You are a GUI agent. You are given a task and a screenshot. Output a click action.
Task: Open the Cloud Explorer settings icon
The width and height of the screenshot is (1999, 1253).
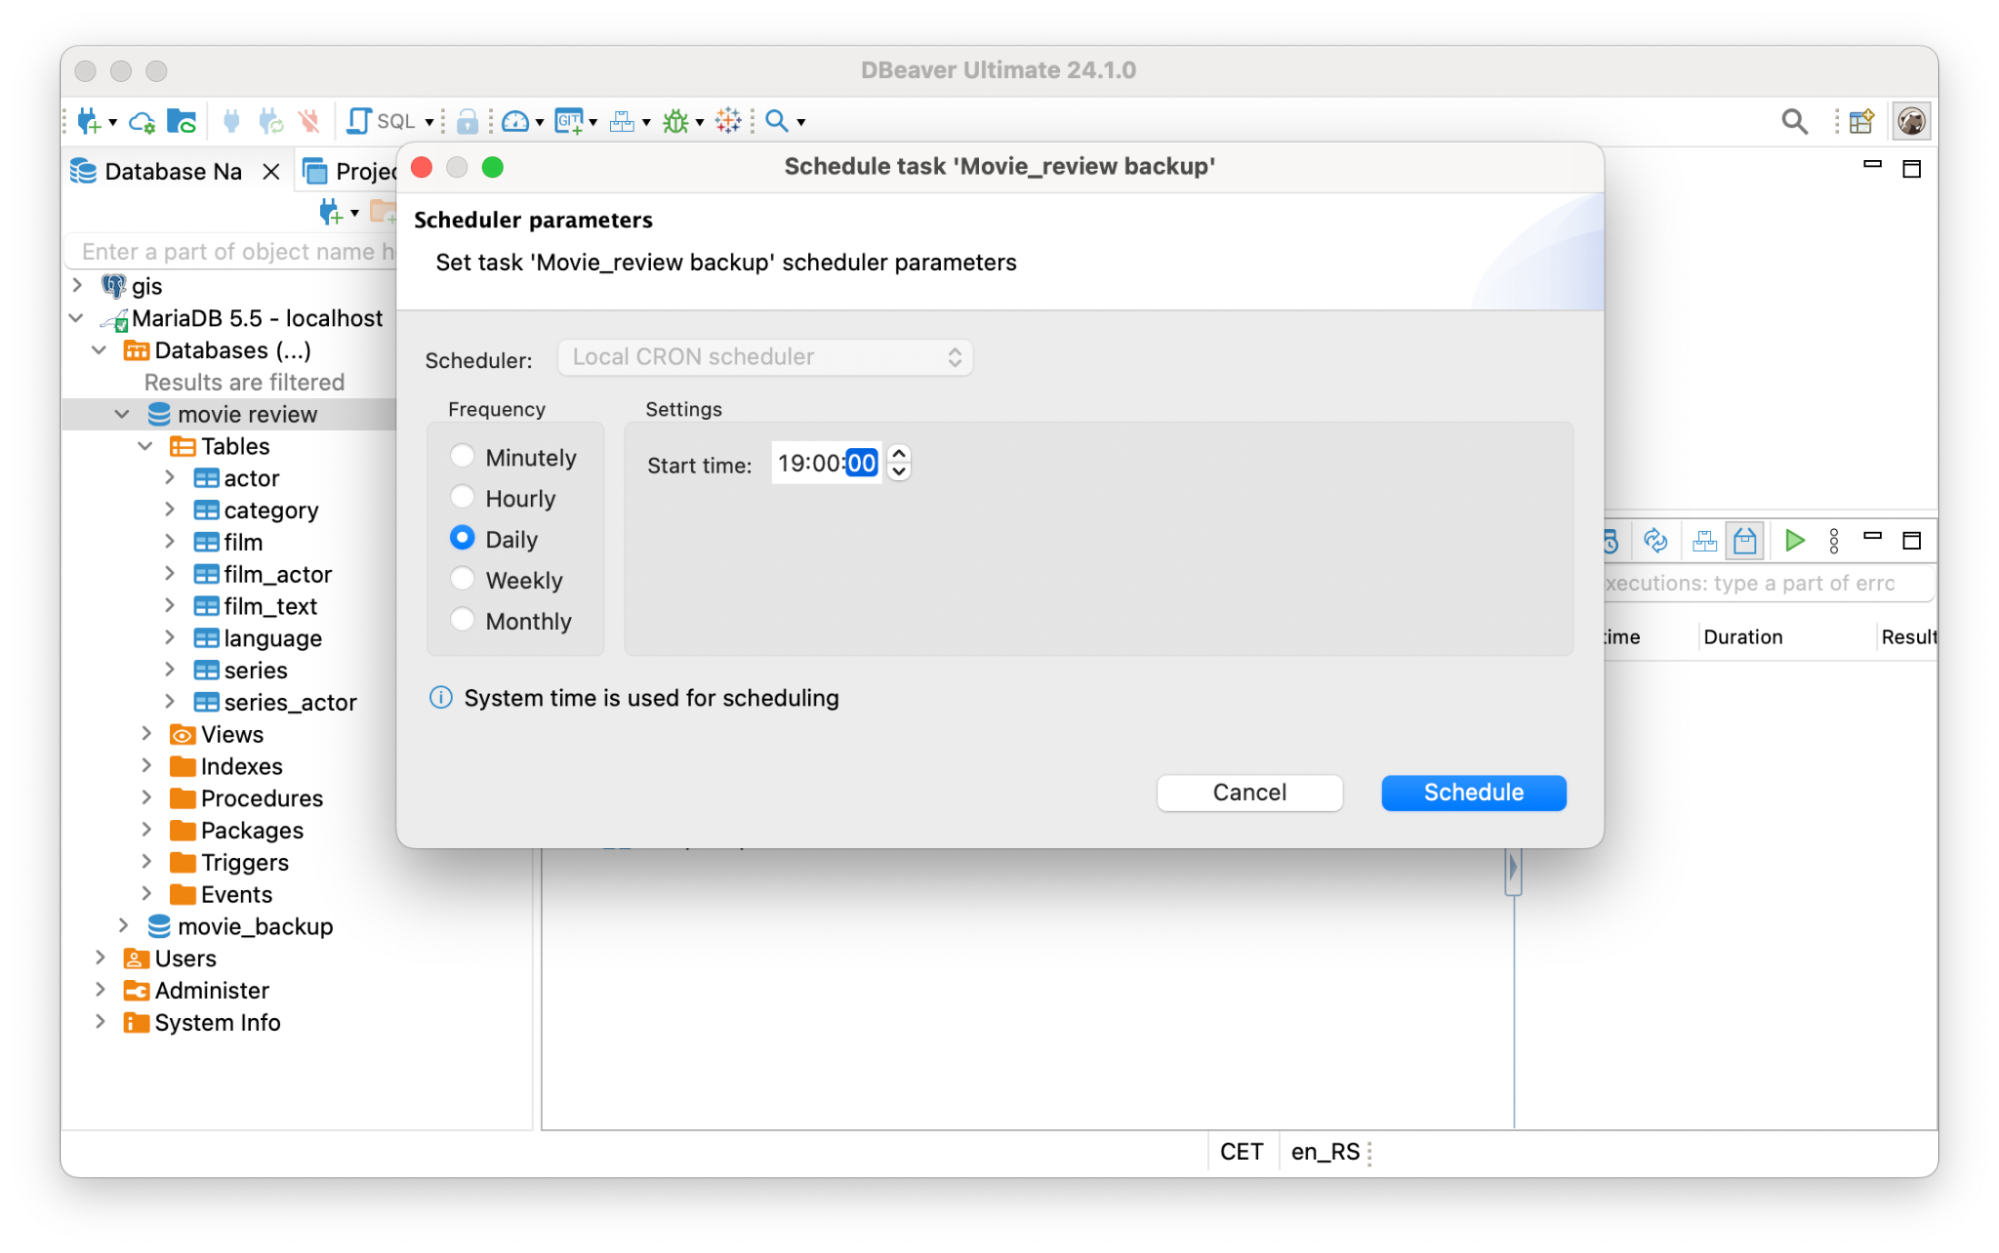pyautogui.click(x=141, y=121)
